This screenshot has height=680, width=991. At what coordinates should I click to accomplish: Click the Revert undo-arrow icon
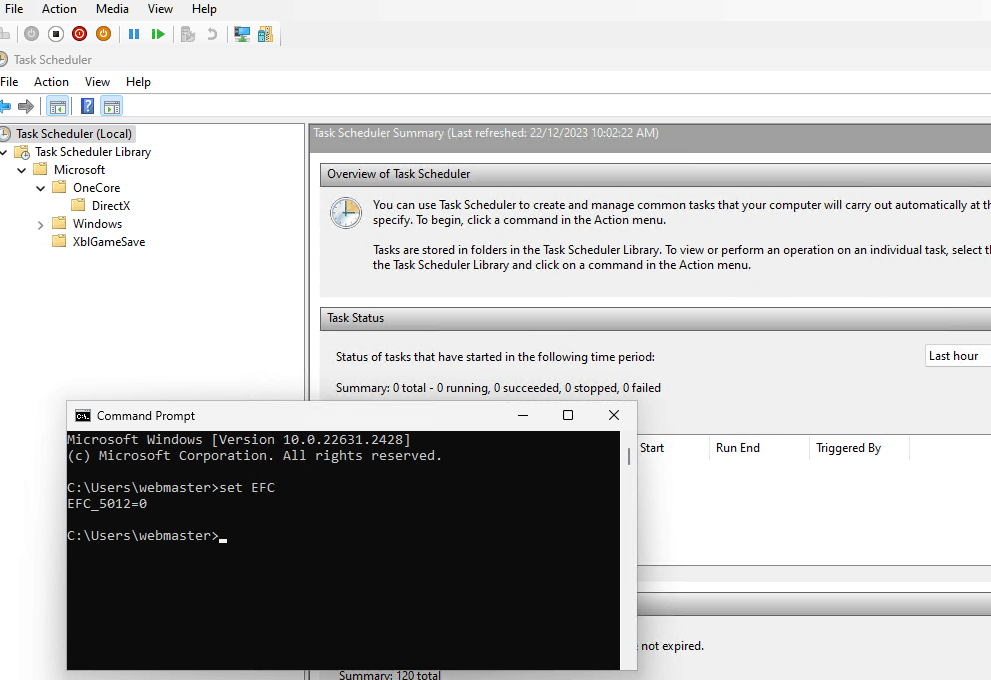(x=212, y=34)
